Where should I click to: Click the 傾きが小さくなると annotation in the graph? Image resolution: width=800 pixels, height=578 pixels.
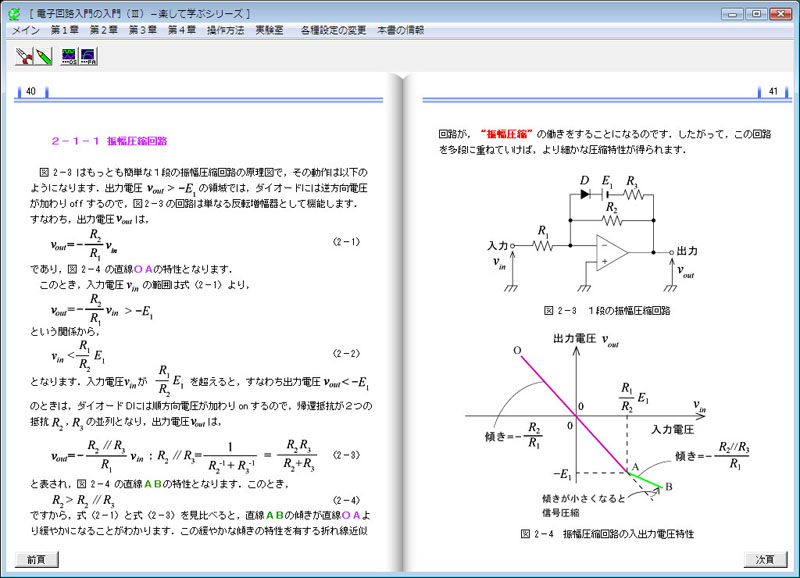pos(584,499)
